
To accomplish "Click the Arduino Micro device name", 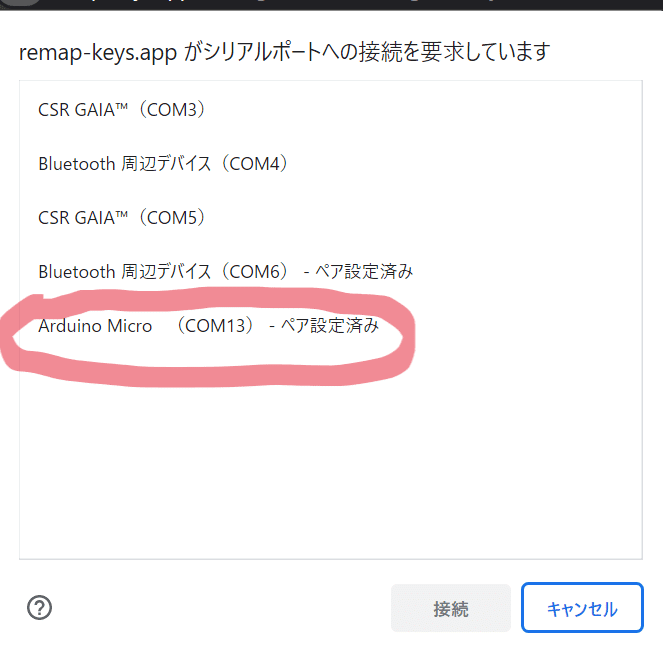I will [x=95, y=326].
